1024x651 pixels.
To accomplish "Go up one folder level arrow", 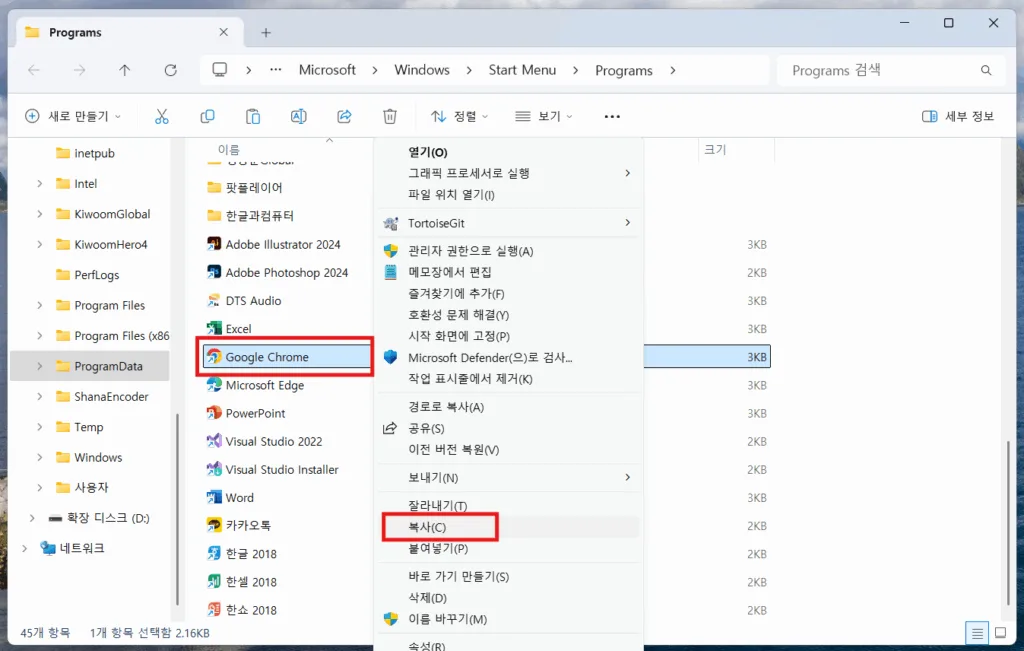I will point(125,70).
